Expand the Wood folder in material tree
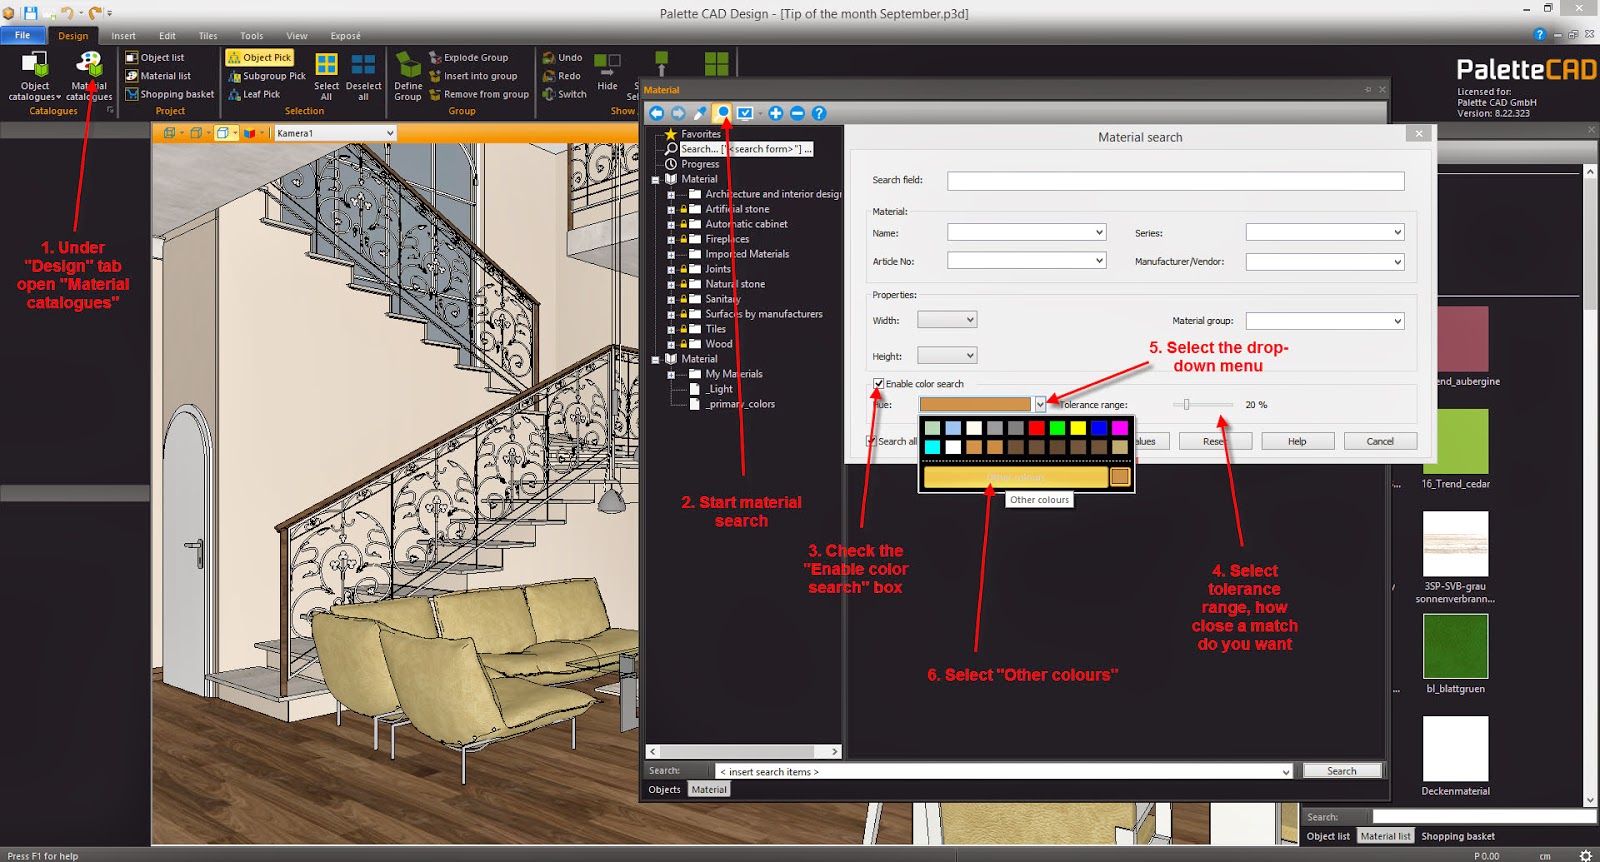This screenshot has width=1600, height=862. [x=670, y=344]
